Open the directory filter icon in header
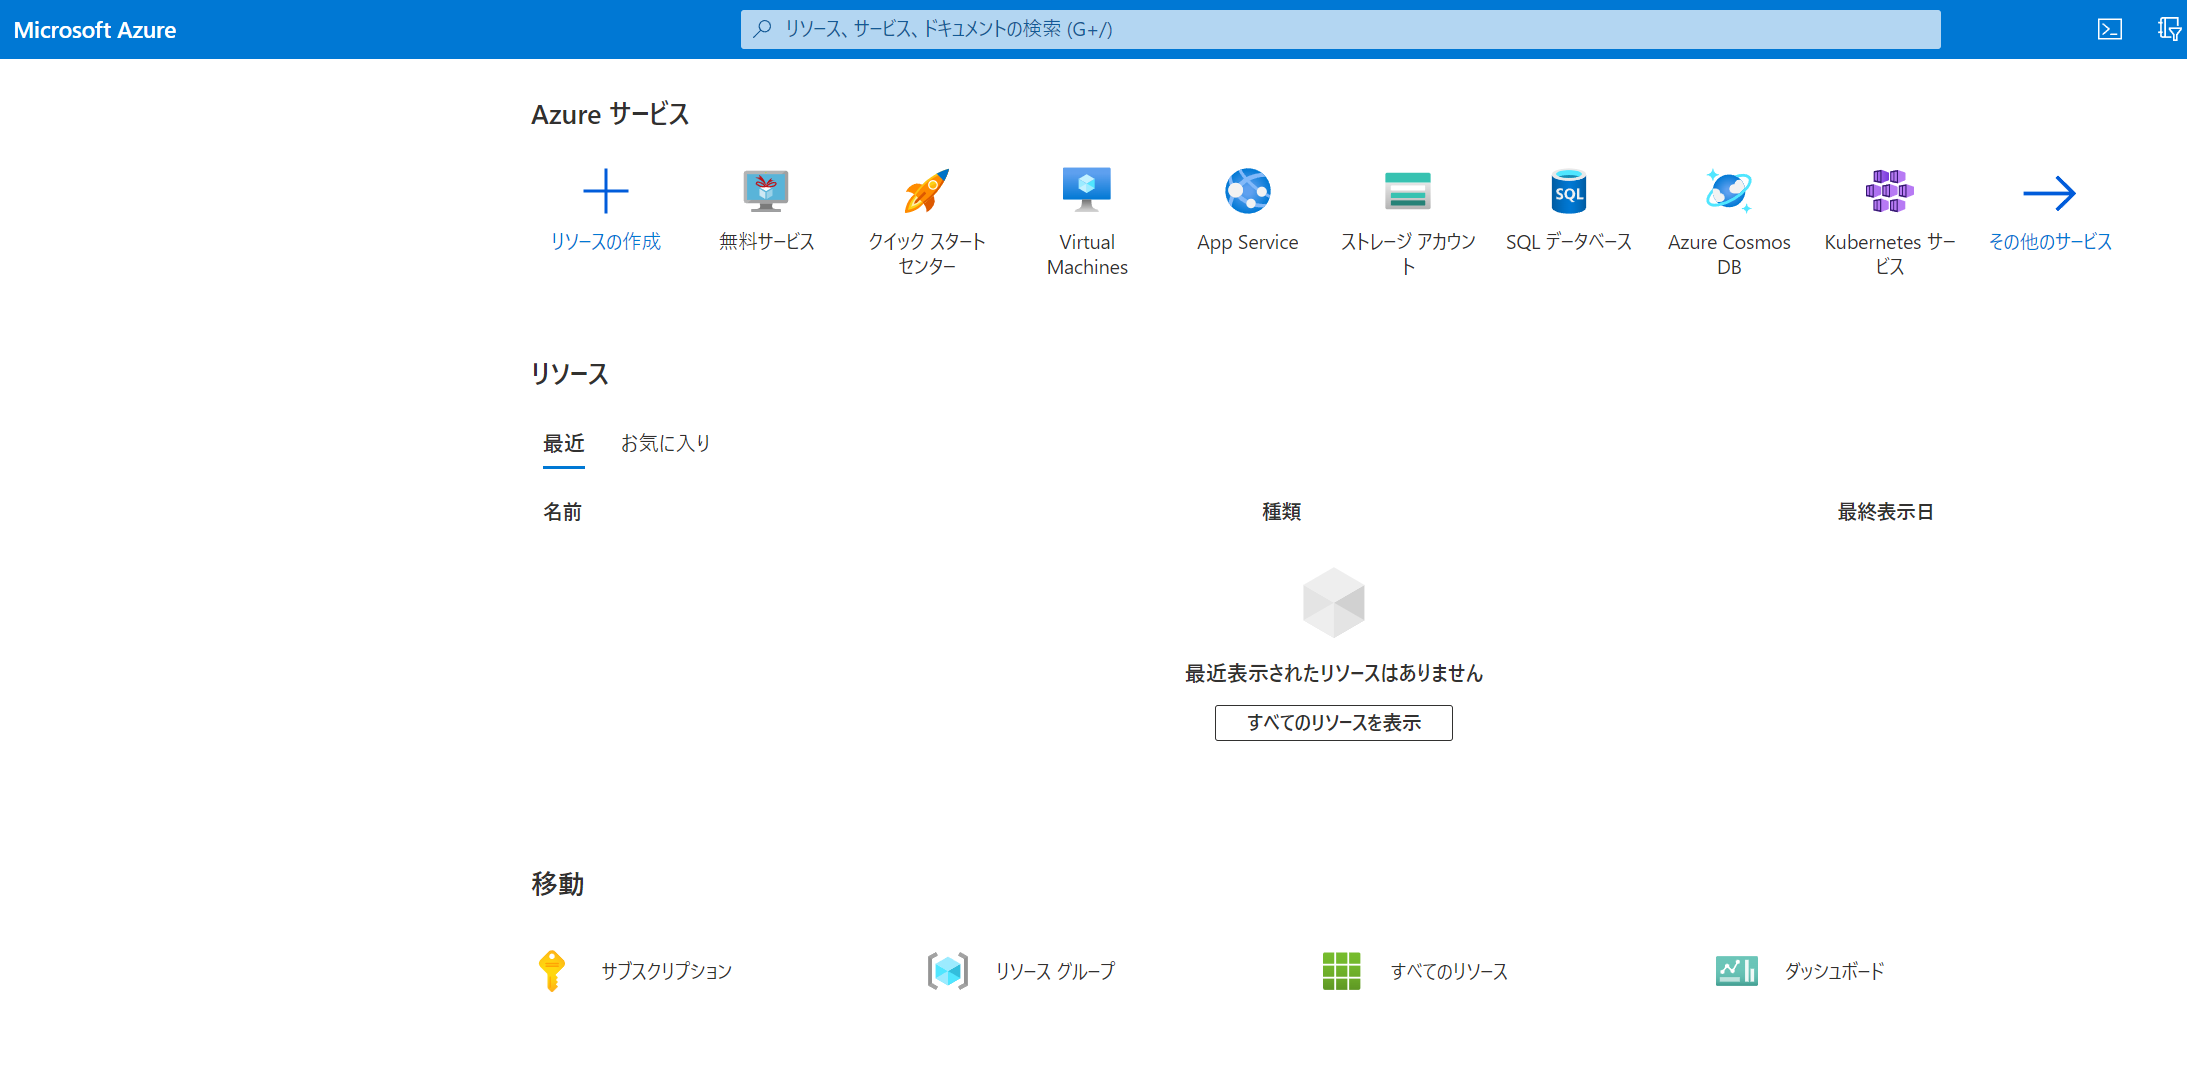 point(2169,30)
